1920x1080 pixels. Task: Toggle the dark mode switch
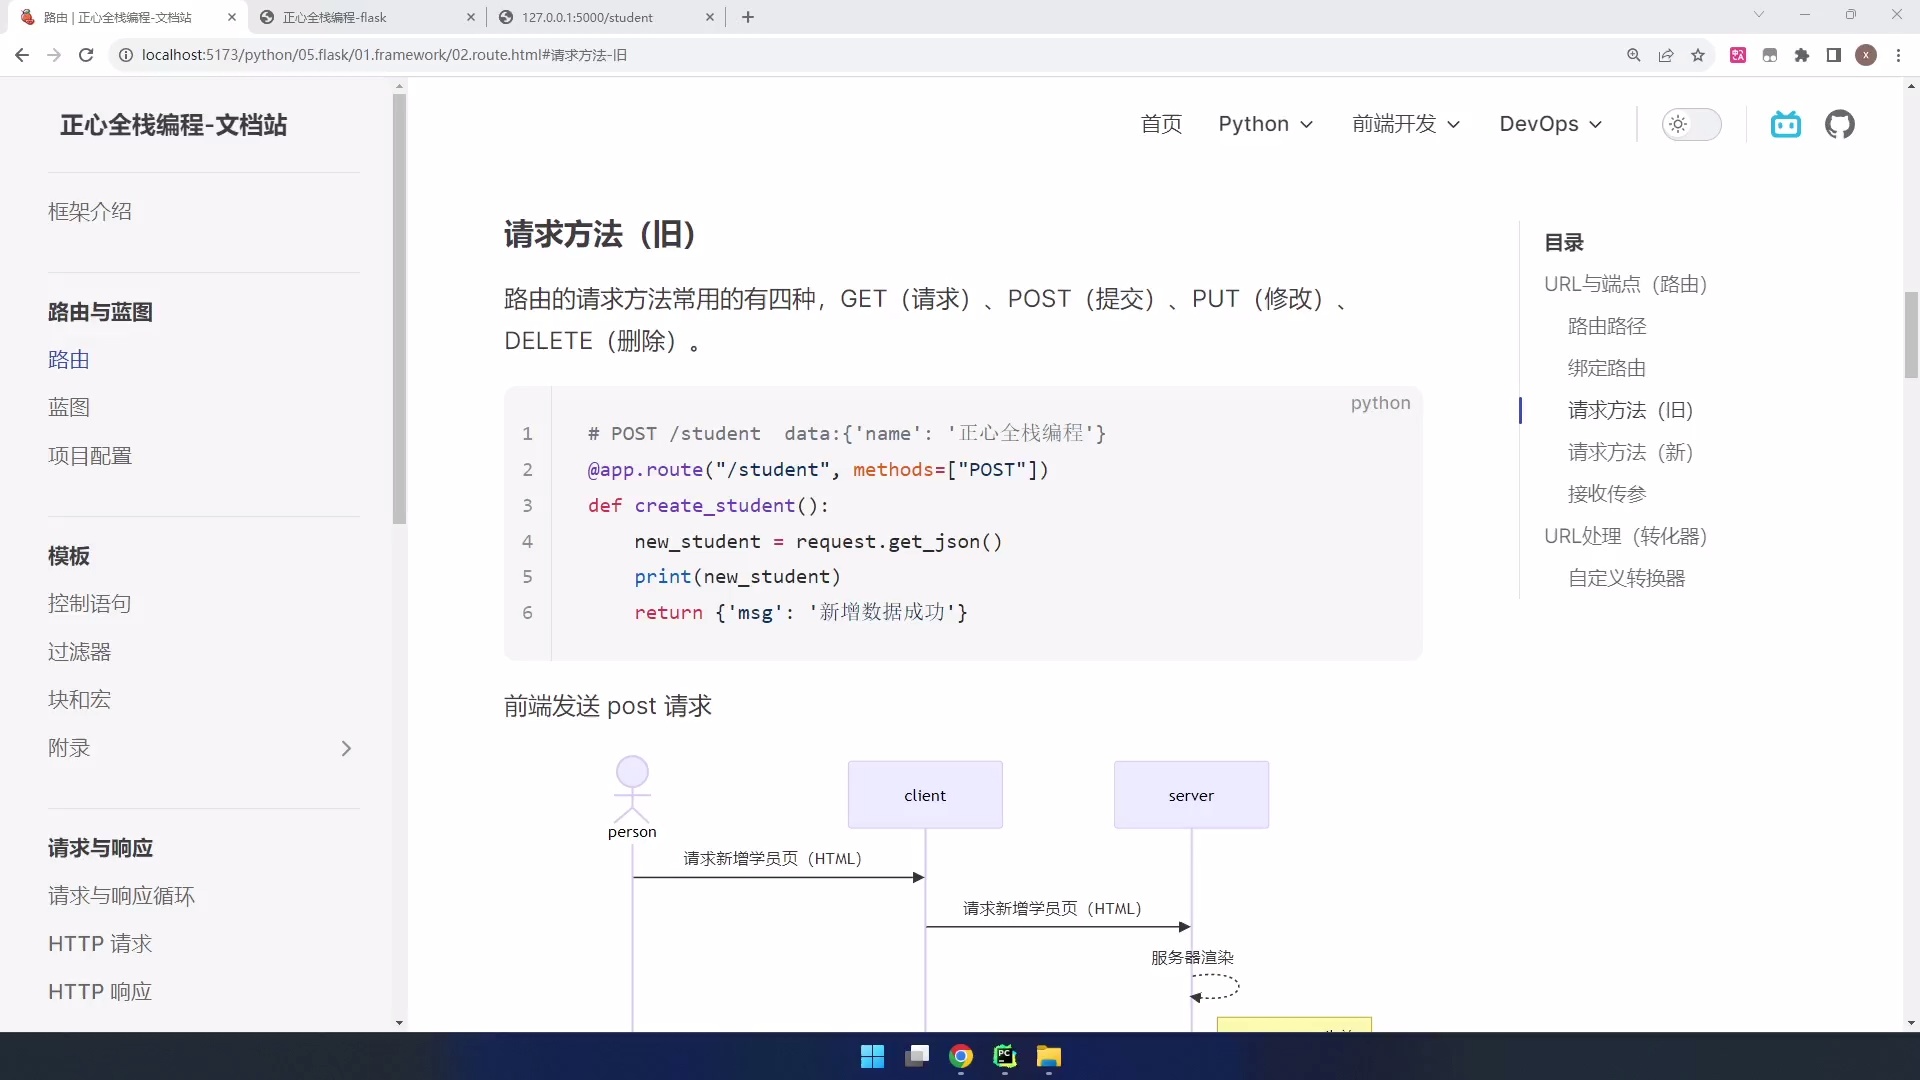[1691, 124]
